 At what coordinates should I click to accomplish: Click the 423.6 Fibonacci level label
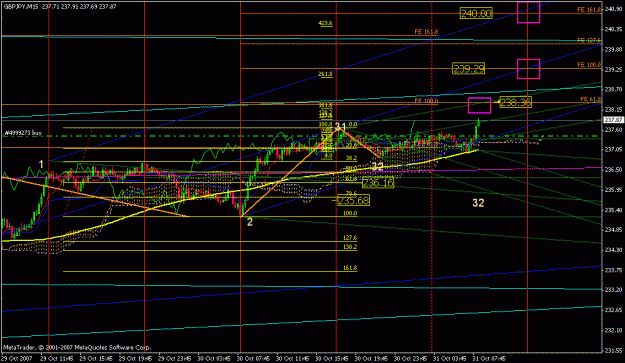325,24
